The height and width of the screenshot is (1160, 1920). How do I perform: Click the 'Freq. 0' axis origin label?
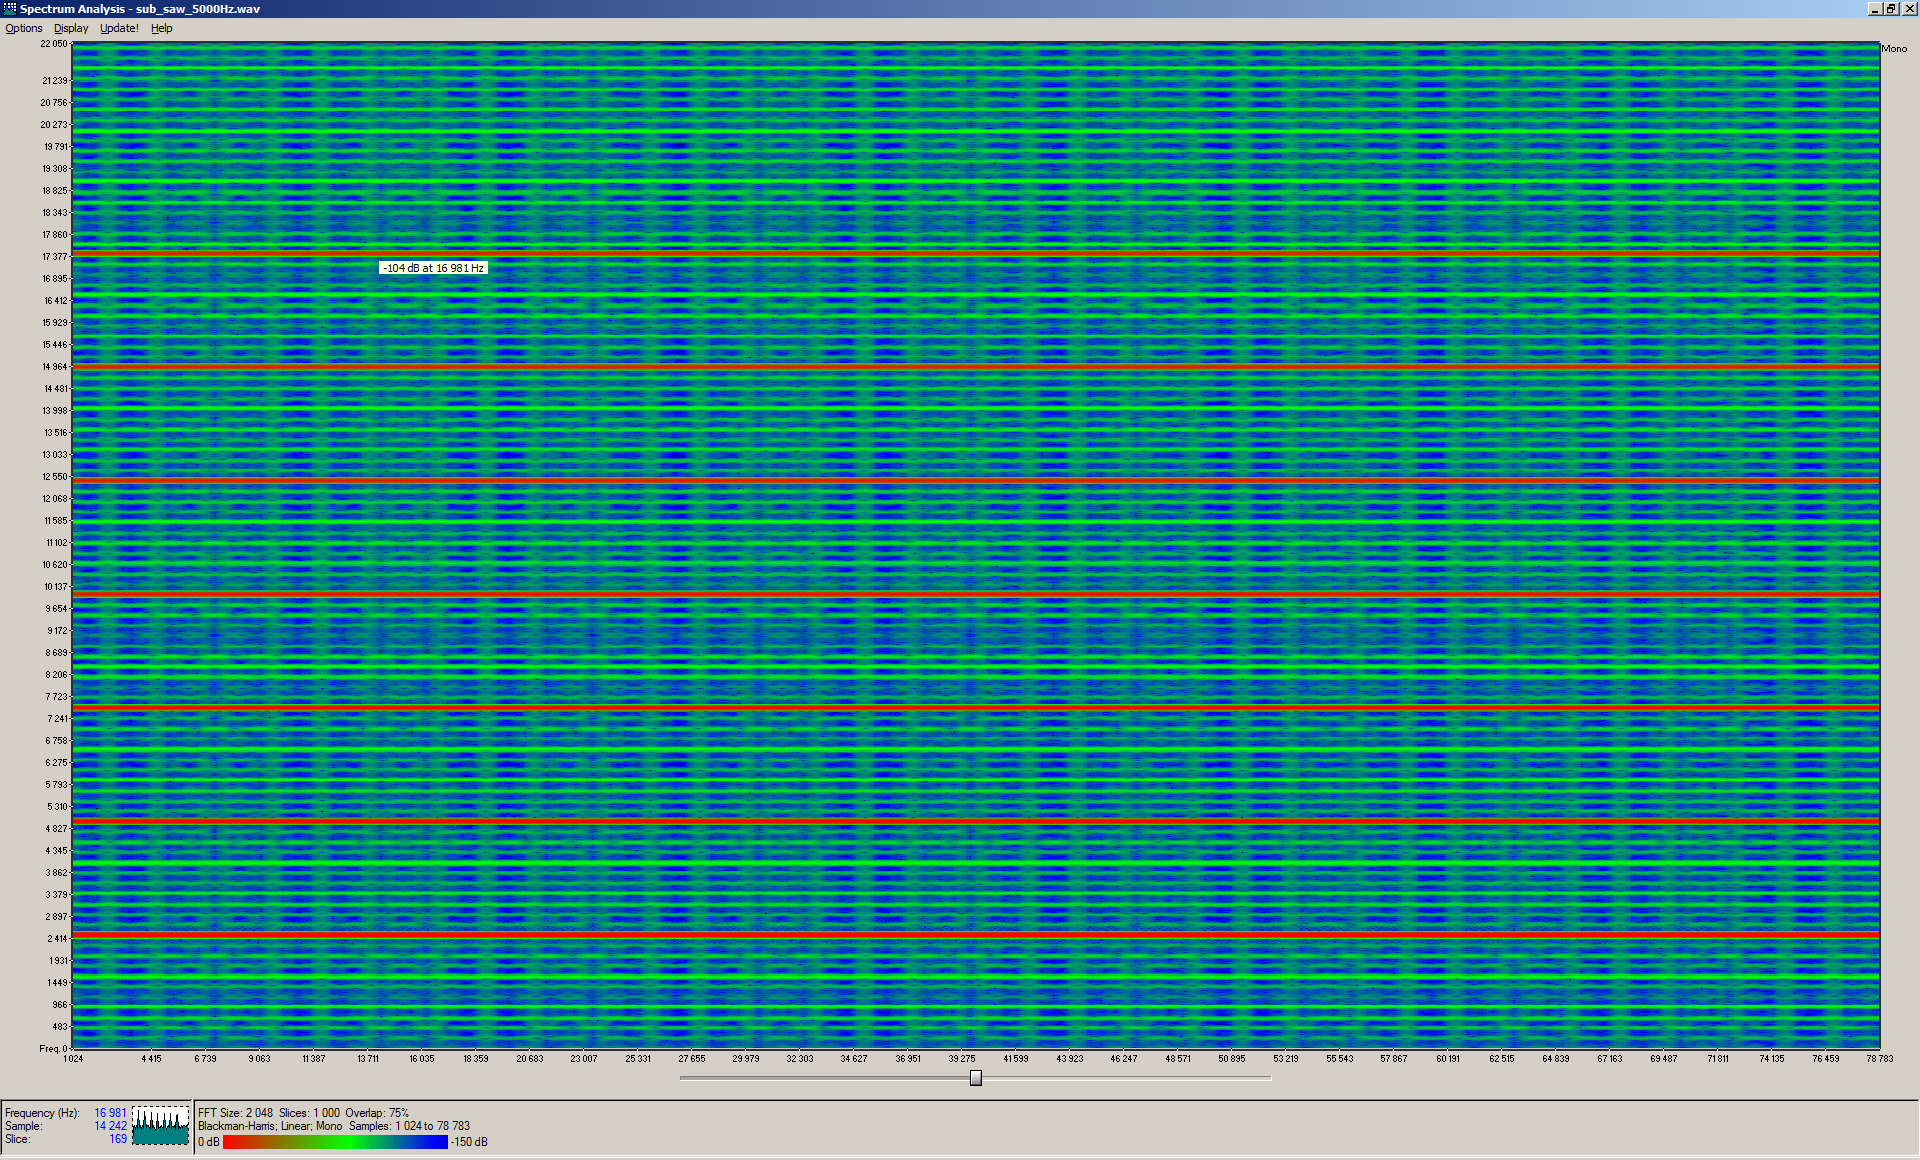pos(53,1049)
